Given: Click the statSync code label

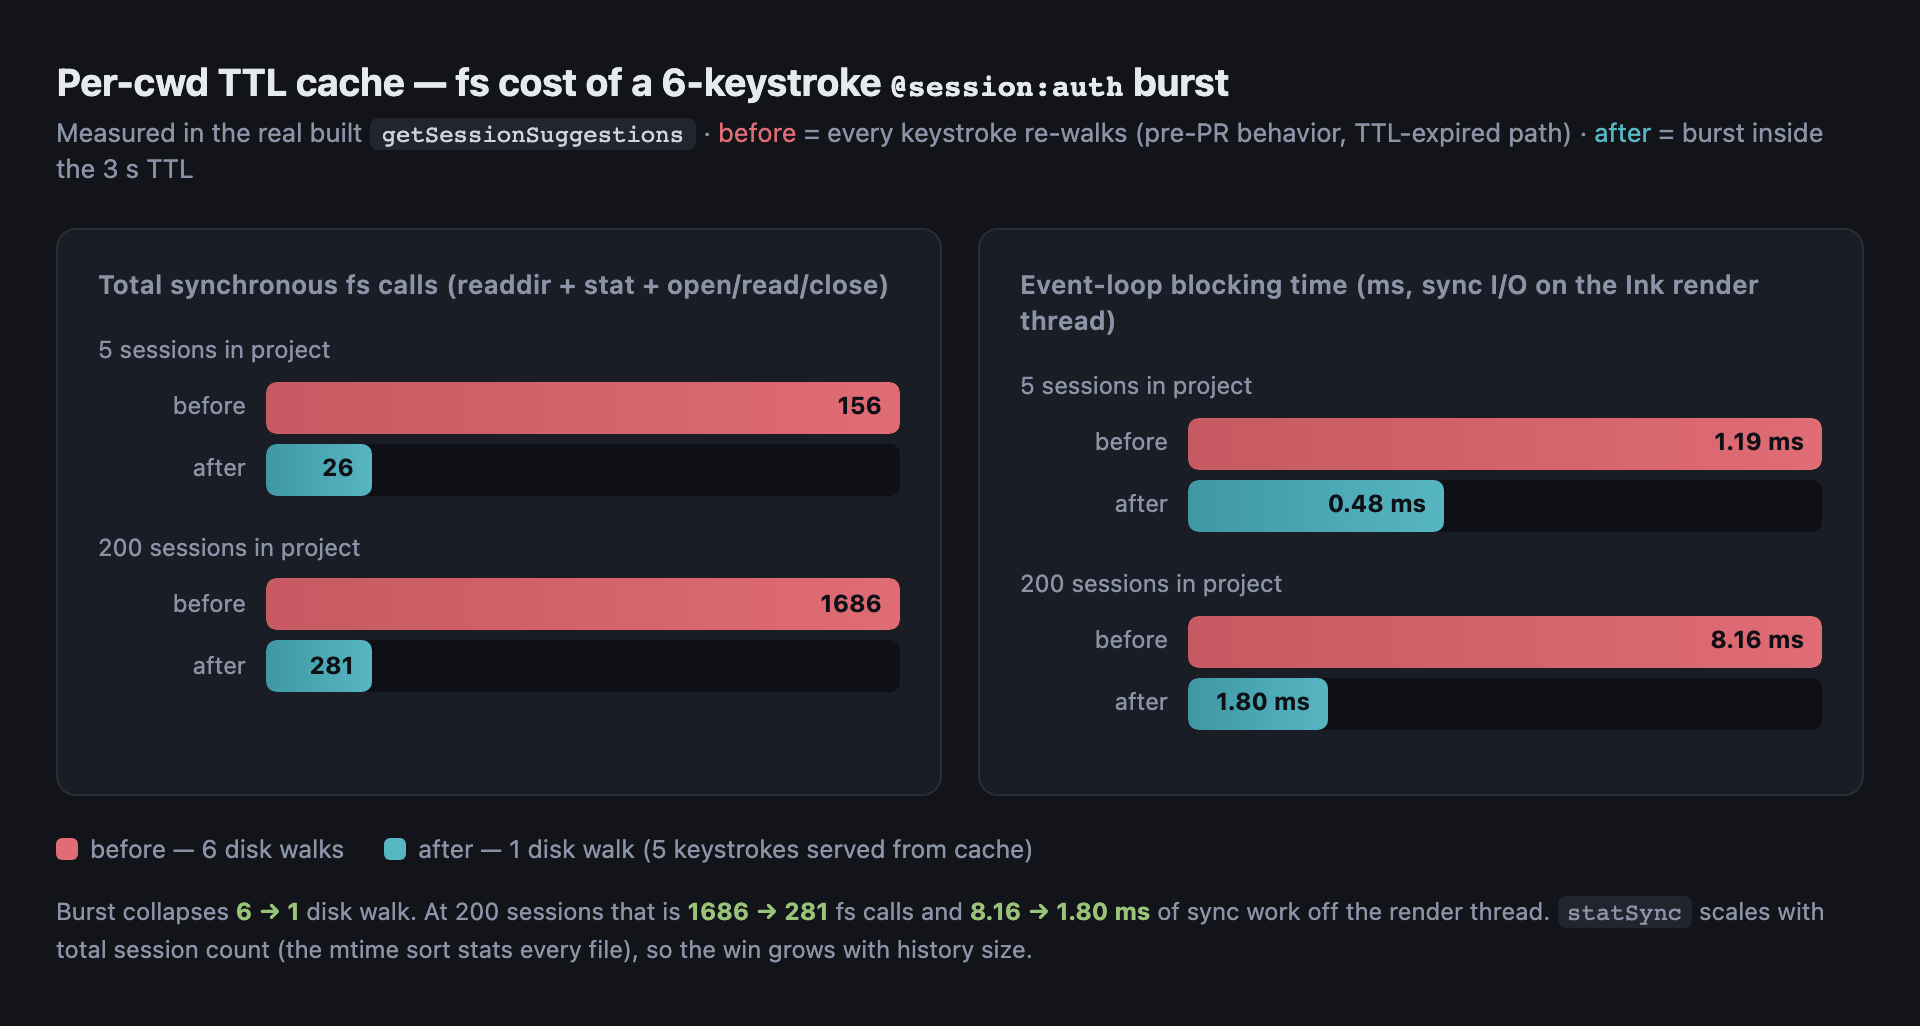Looking at the screenshot, I should pos(1624,912).
